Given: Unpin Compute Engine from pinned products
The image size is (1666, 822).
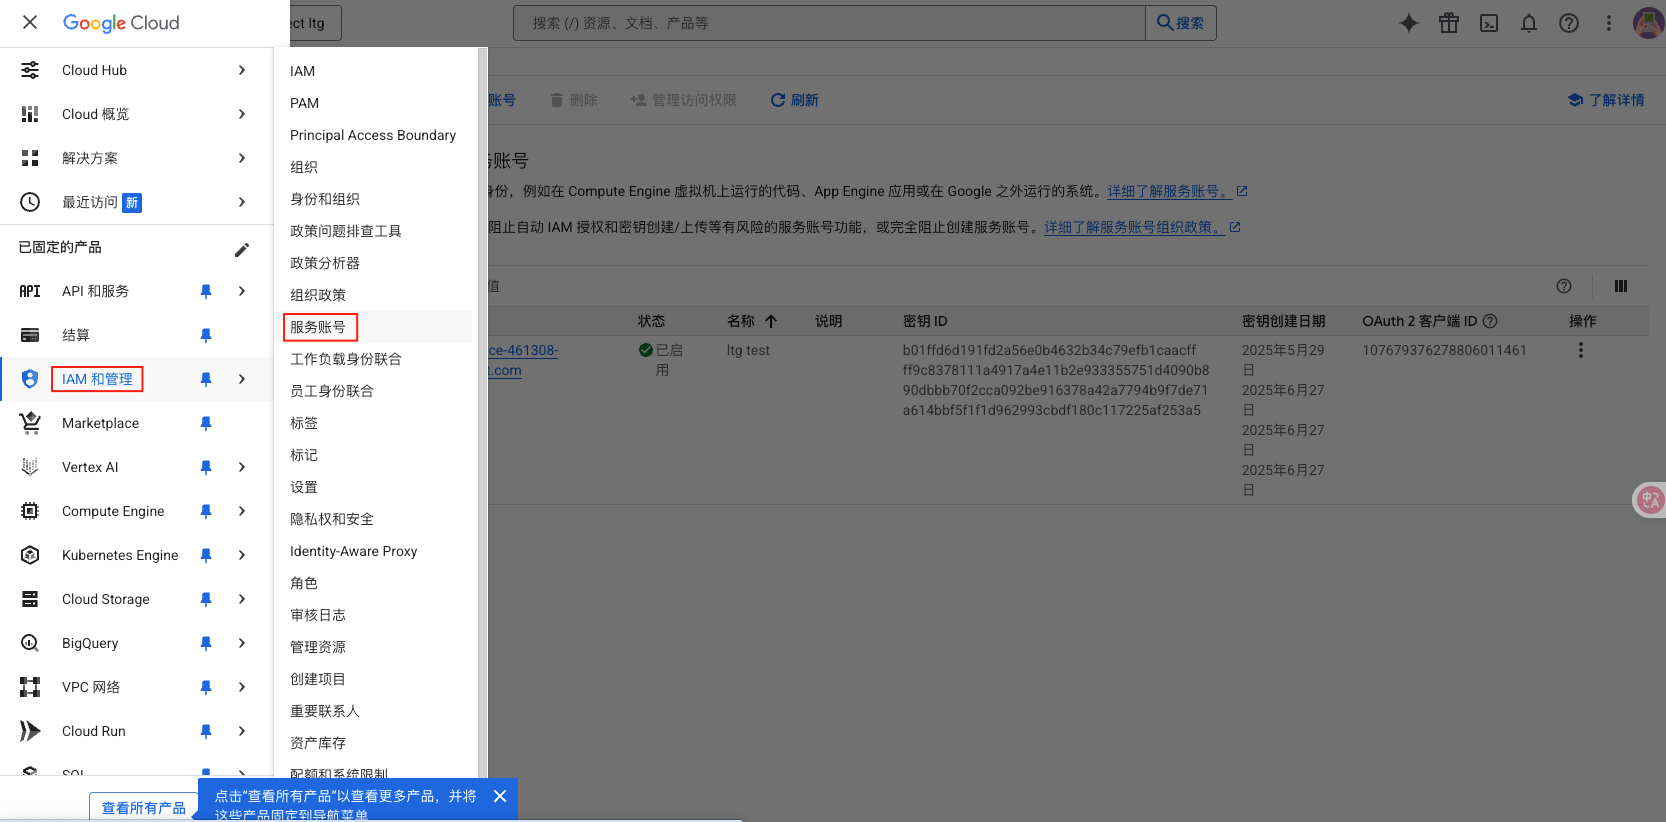Looking at the screenshot, I should [x=206, y=511].
